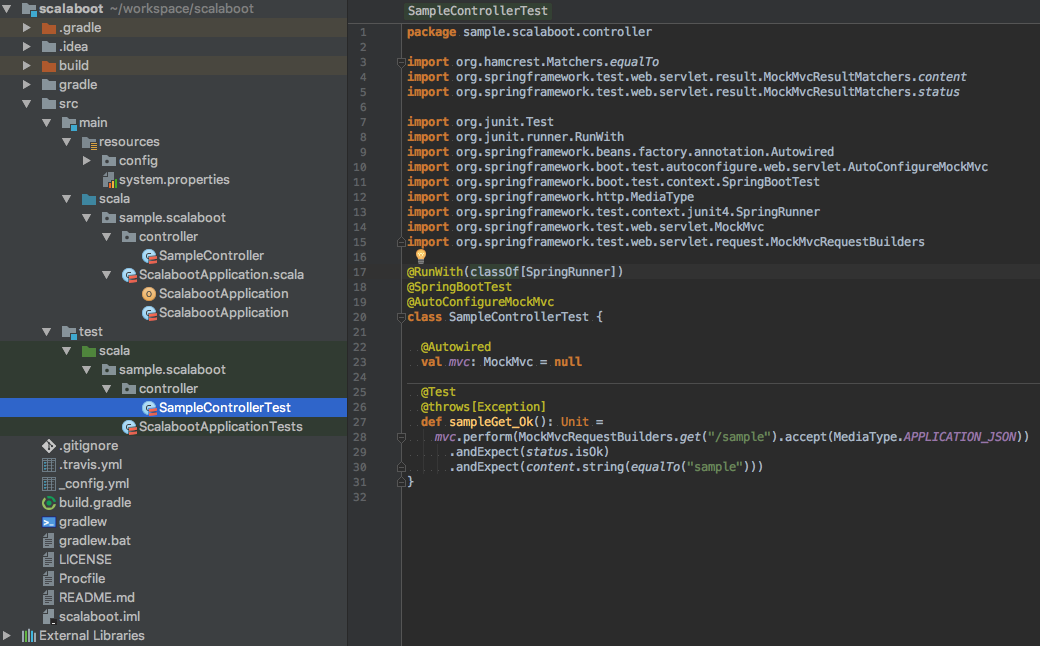The width and height of the screenshot is (1040, 646).
Task: Collapse the scalaboot project root
Action: pyautogui.click(x=7, y=9)
